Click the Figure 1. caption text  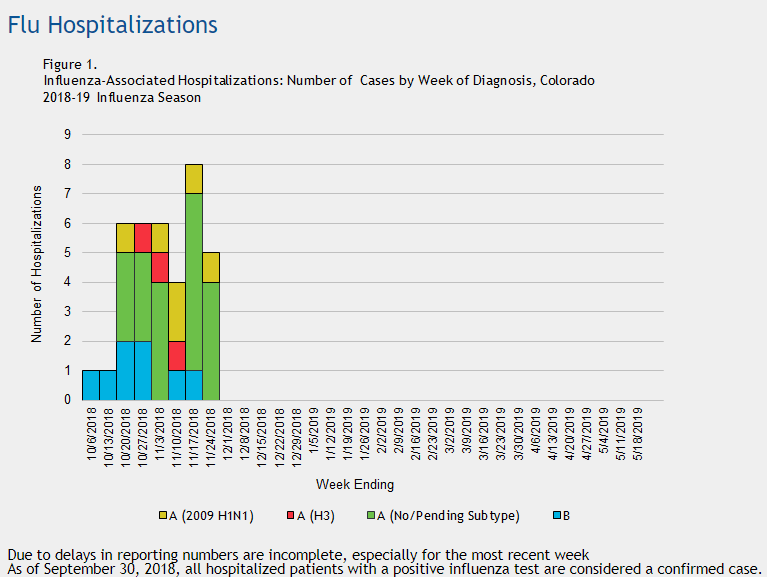point(70,65)
